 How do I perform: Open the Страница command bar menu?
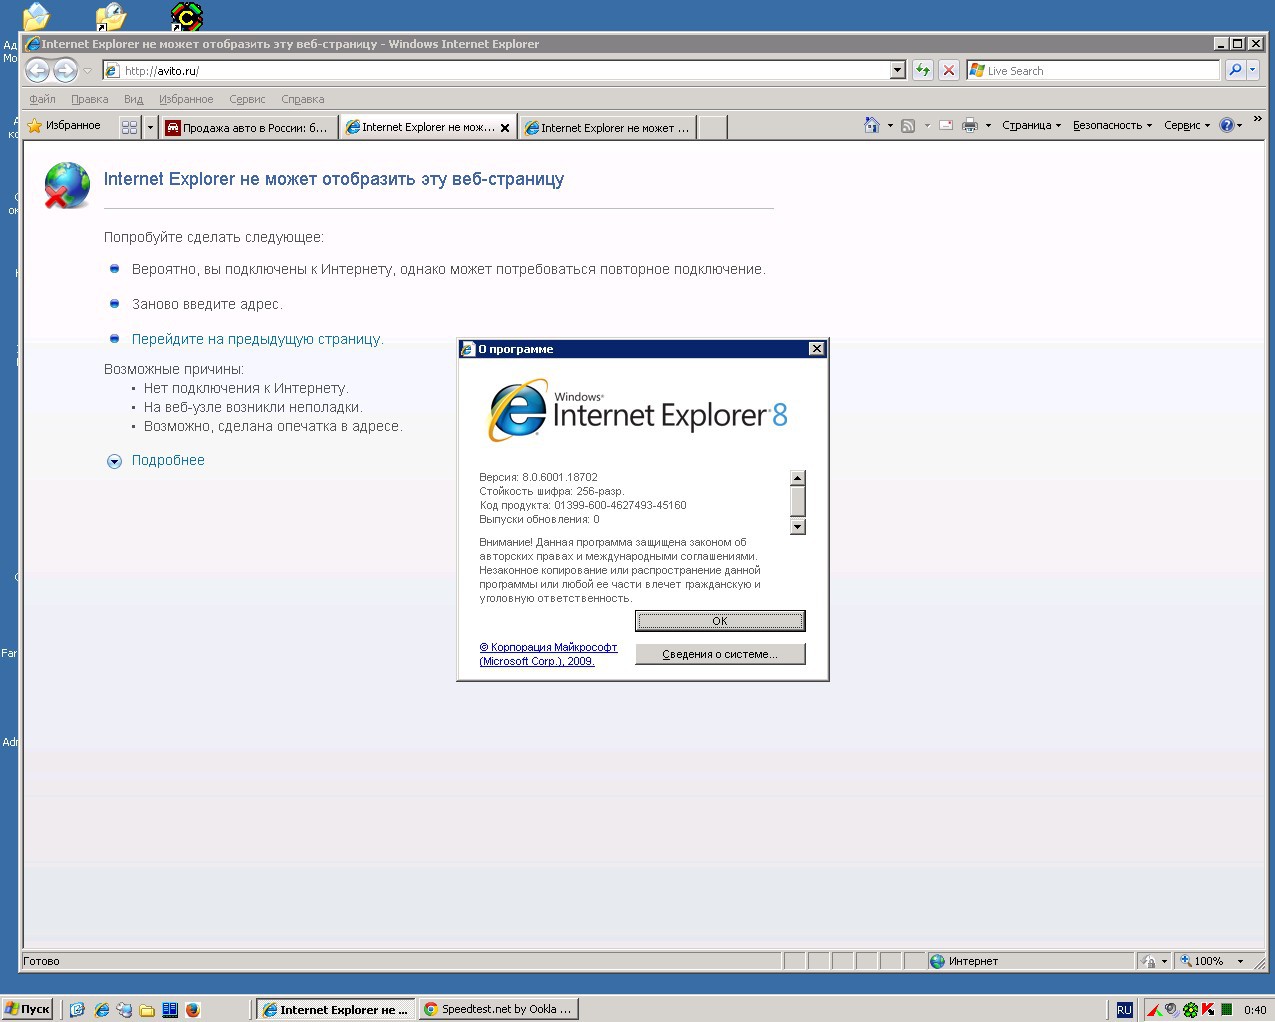(x=1031, y=126)
